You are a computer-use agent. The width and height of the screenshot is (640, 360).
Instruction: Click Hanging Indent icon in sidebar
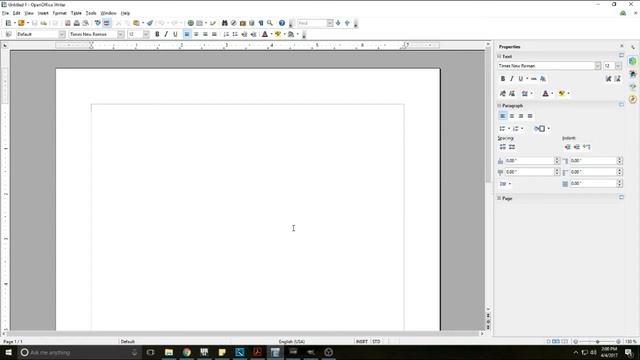point(587,147)
